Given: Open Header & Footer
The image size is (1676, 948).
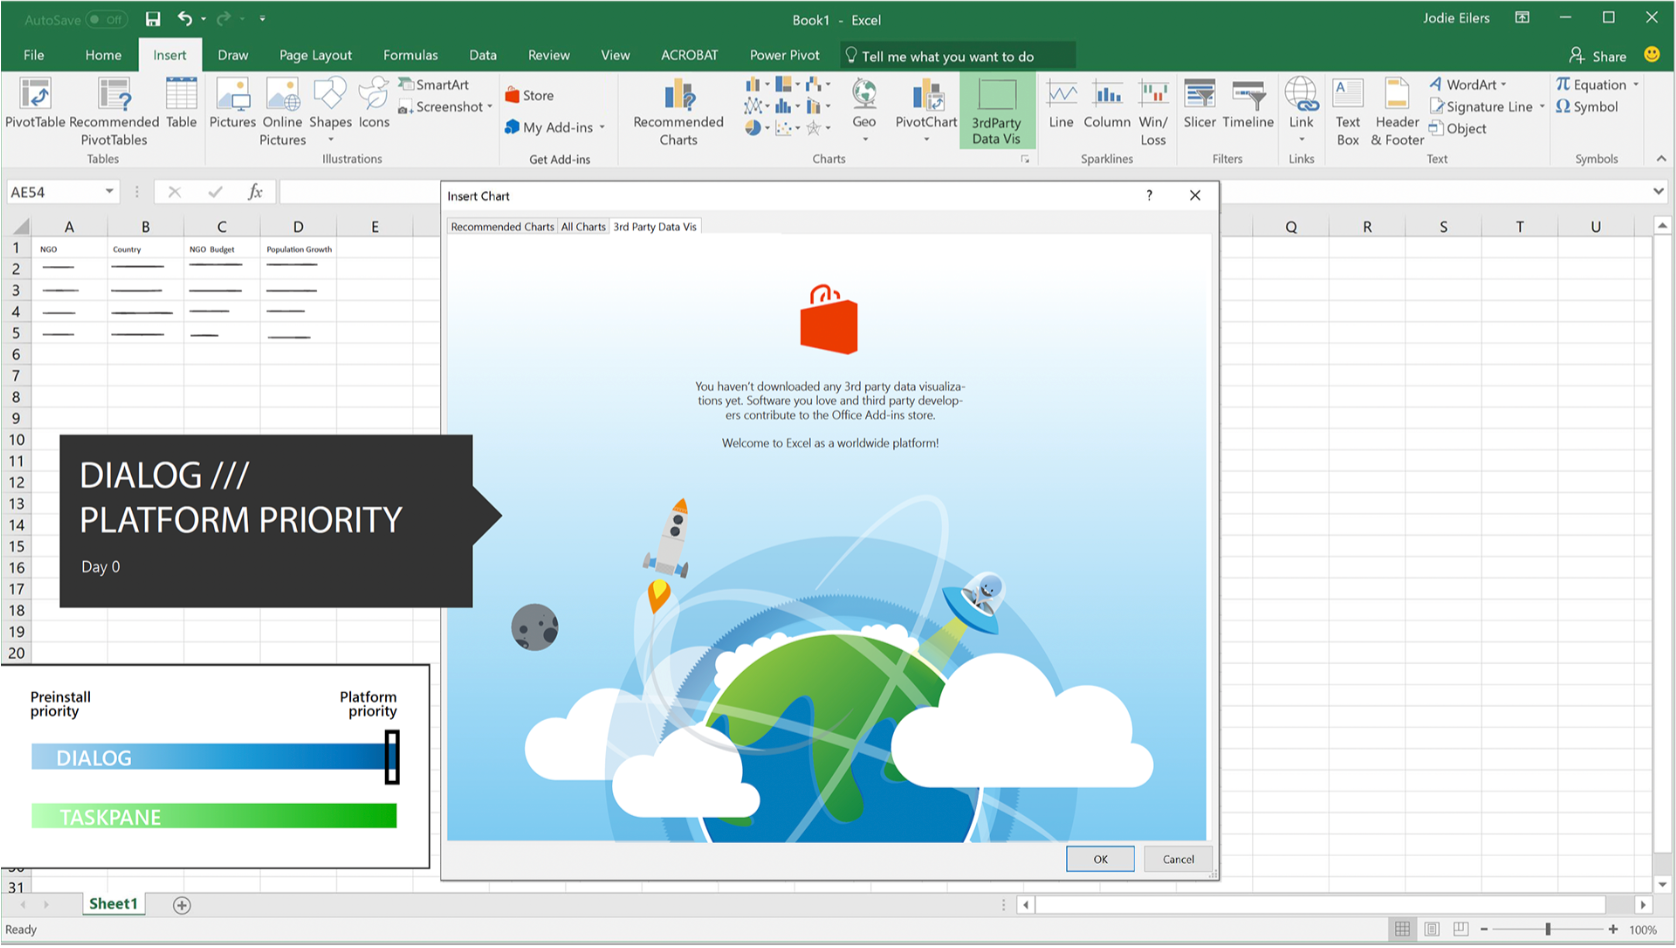Looking at the screenshot, I should (1397, 112).
